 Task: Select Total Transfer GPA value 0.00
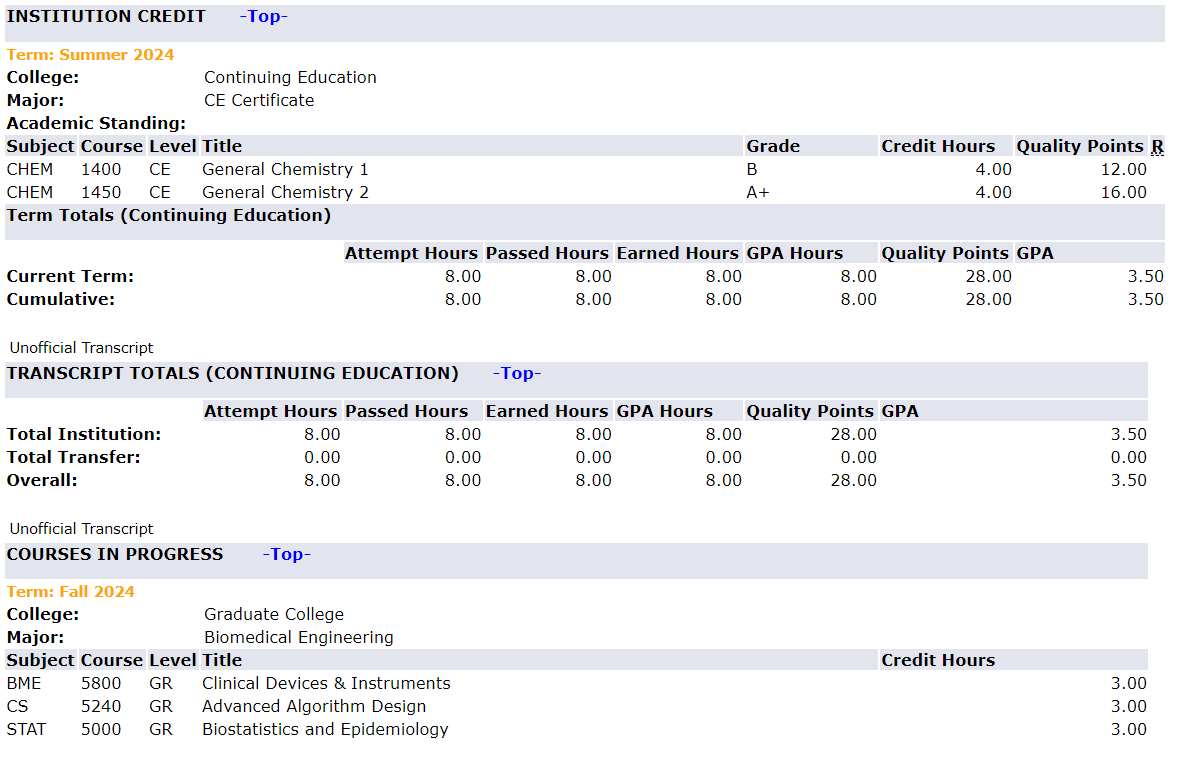[x=1129, y=457]
